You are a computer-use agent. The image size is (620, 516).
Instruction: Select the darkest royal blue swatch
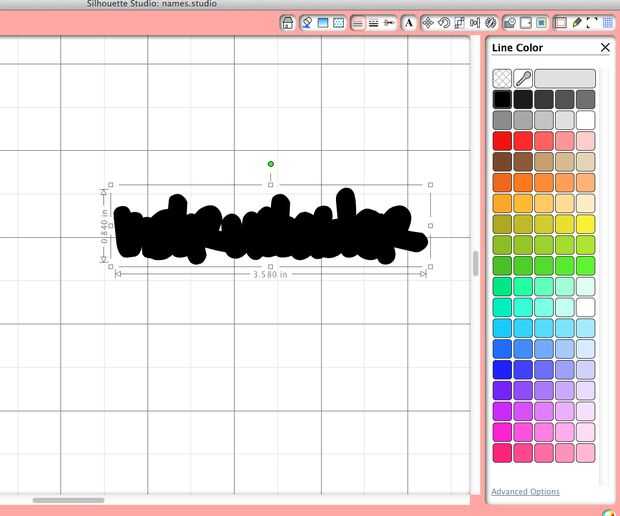pyautogui.click(x=502, y=370)
